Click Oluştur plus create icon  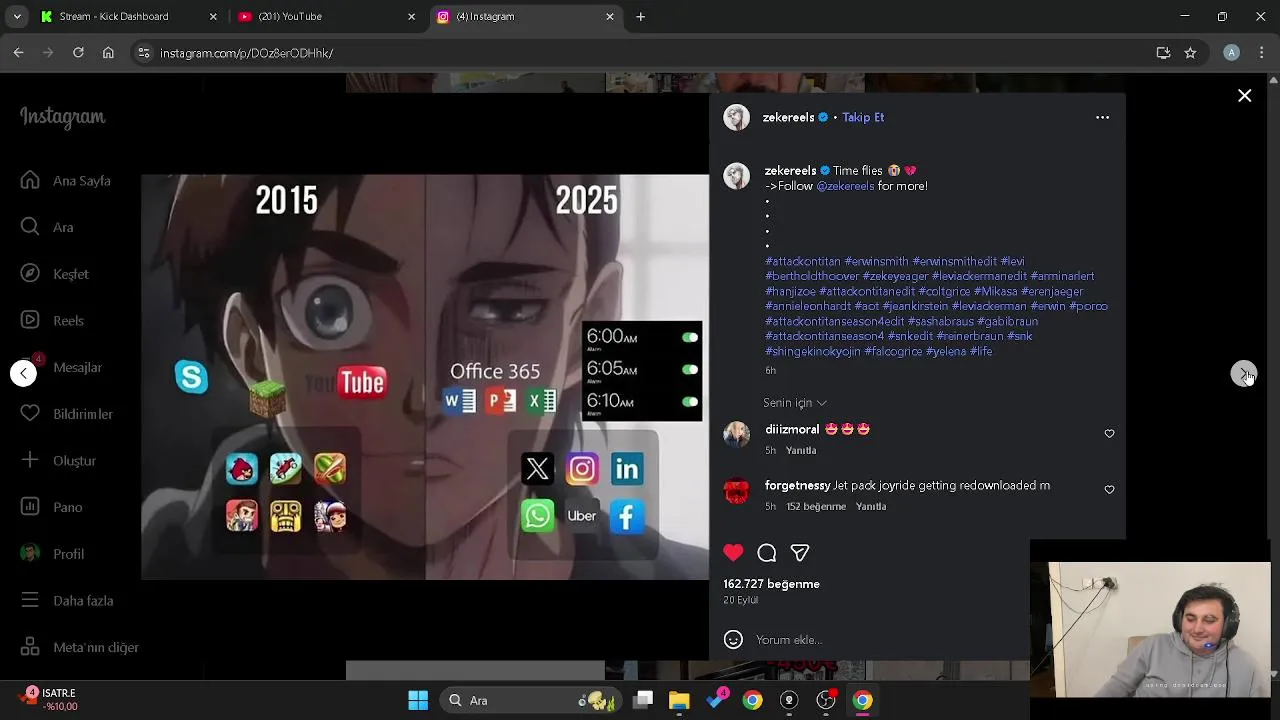30,460
